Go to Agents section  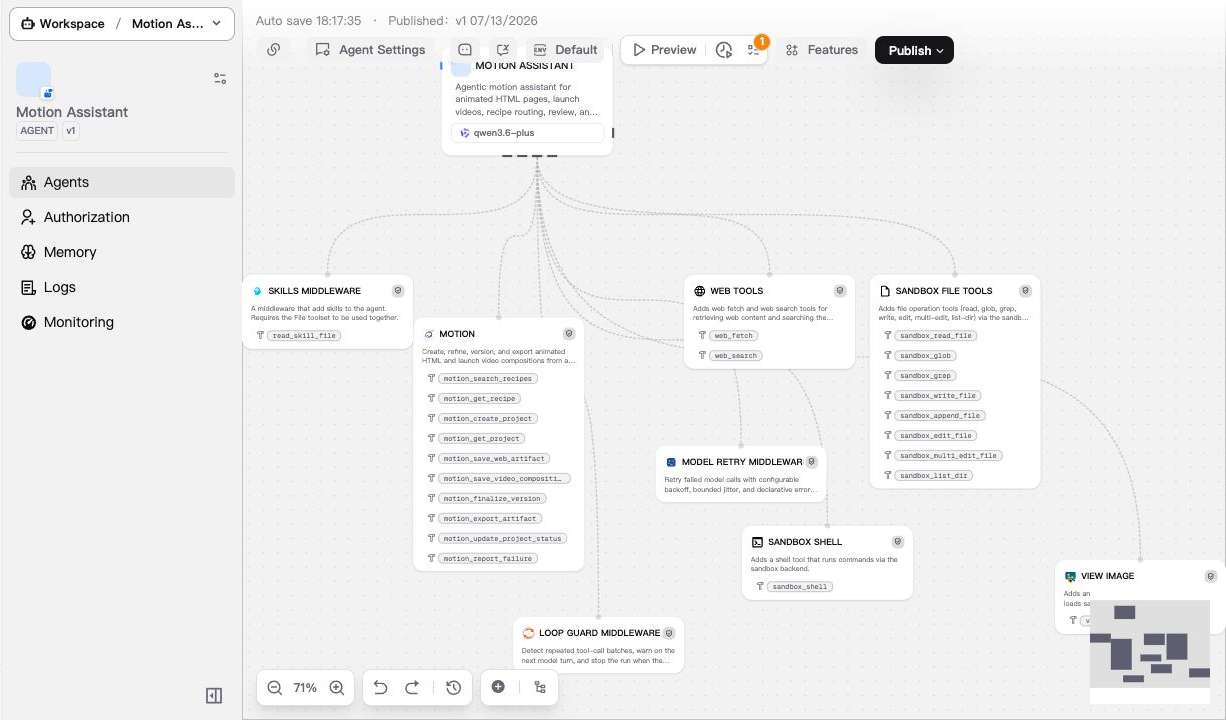pos(122,182)
